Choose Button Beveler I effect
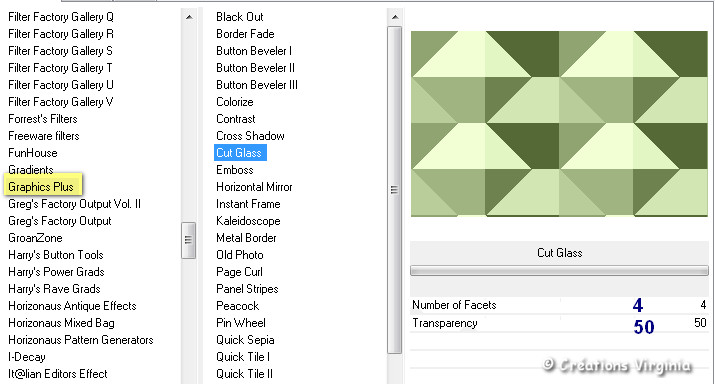 (x=254, y=51)
